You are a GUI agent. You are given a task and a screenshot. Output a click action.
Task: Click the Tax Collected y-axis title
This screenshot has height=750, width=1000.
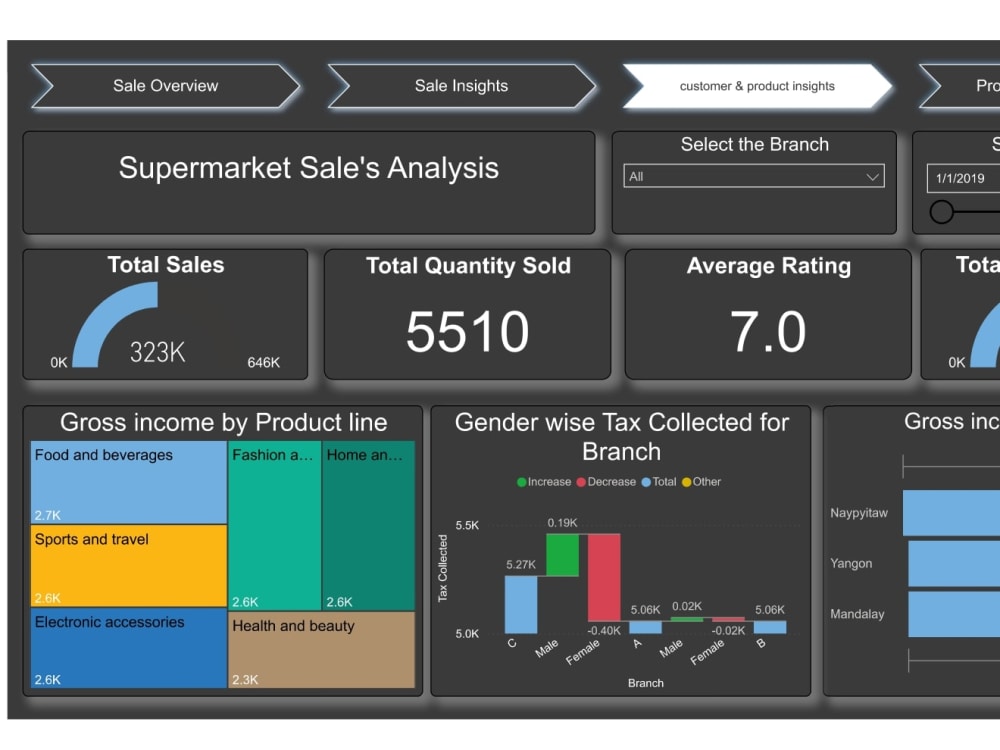pyautogui.click(x=443, y=568)
